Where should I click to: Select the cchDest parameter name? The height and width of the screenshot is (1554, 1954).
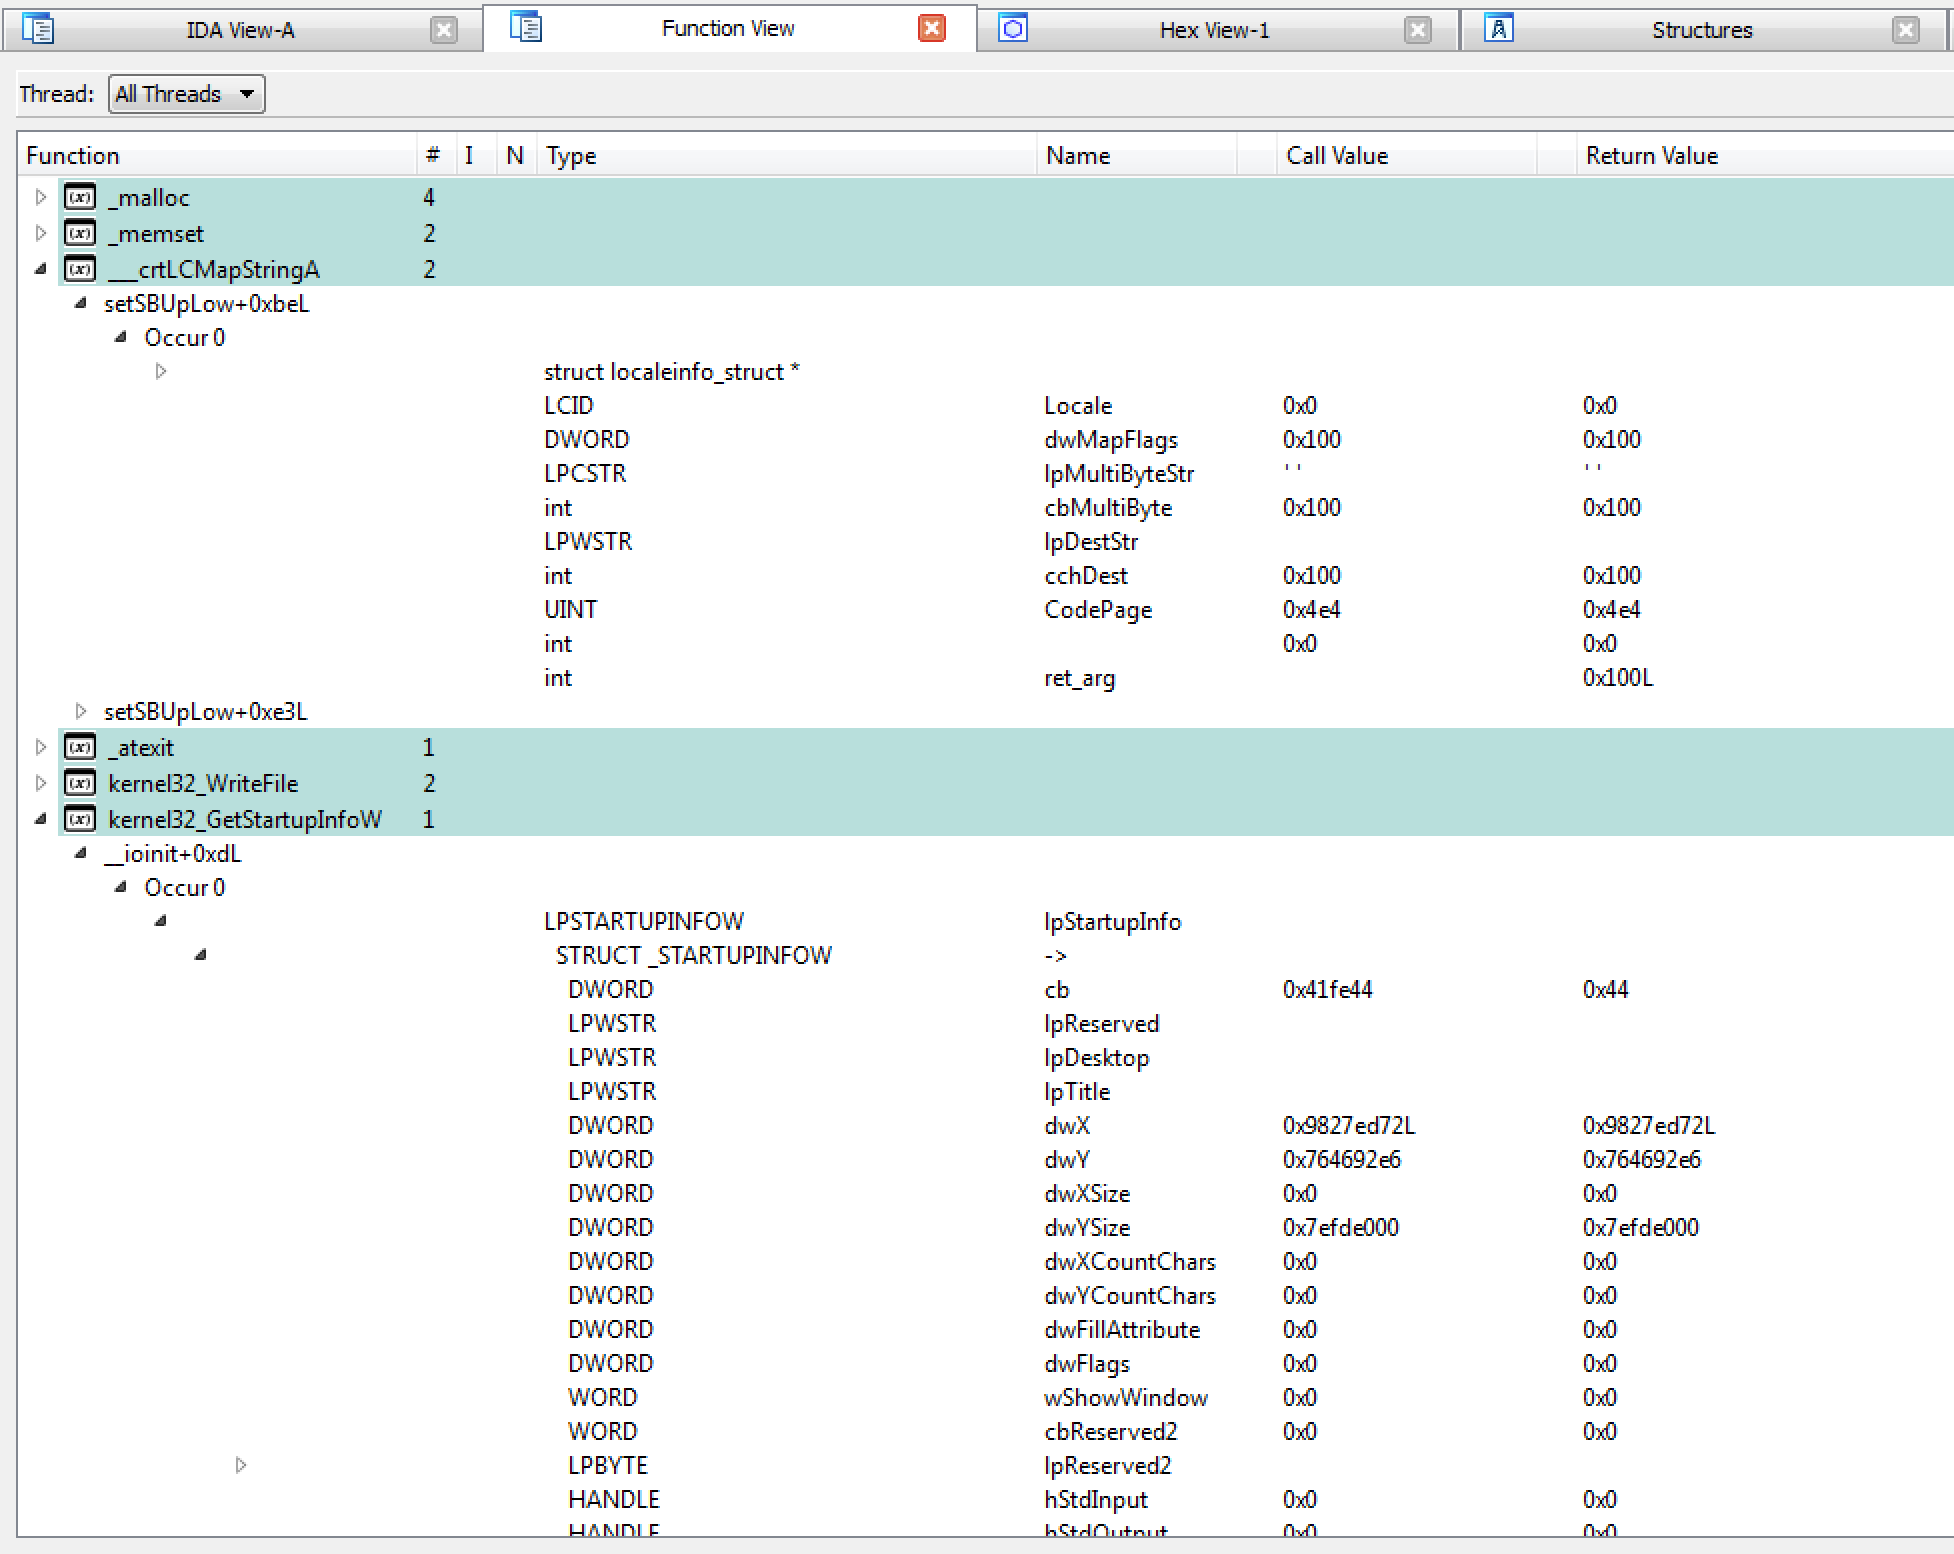[x=1086, y=575]
